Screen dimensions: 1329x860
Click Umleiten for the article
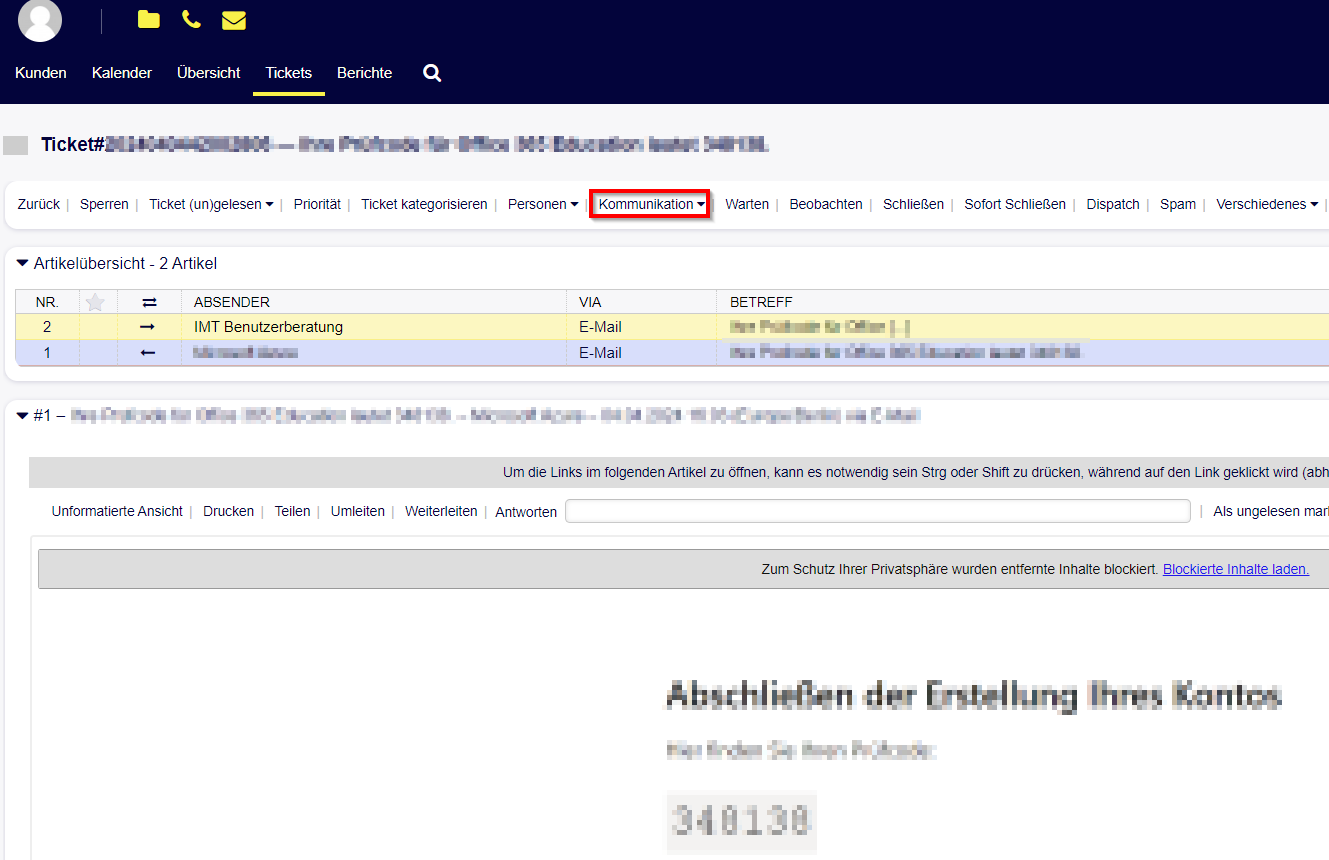pyautogui.click(x=358, y=511)
